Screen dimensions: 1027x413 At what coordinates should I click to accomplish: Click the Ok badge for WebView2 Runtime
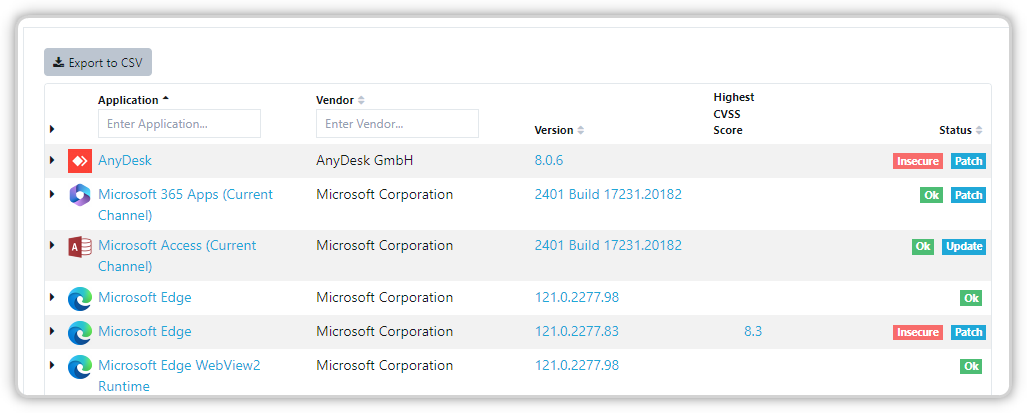pos(971,367)
